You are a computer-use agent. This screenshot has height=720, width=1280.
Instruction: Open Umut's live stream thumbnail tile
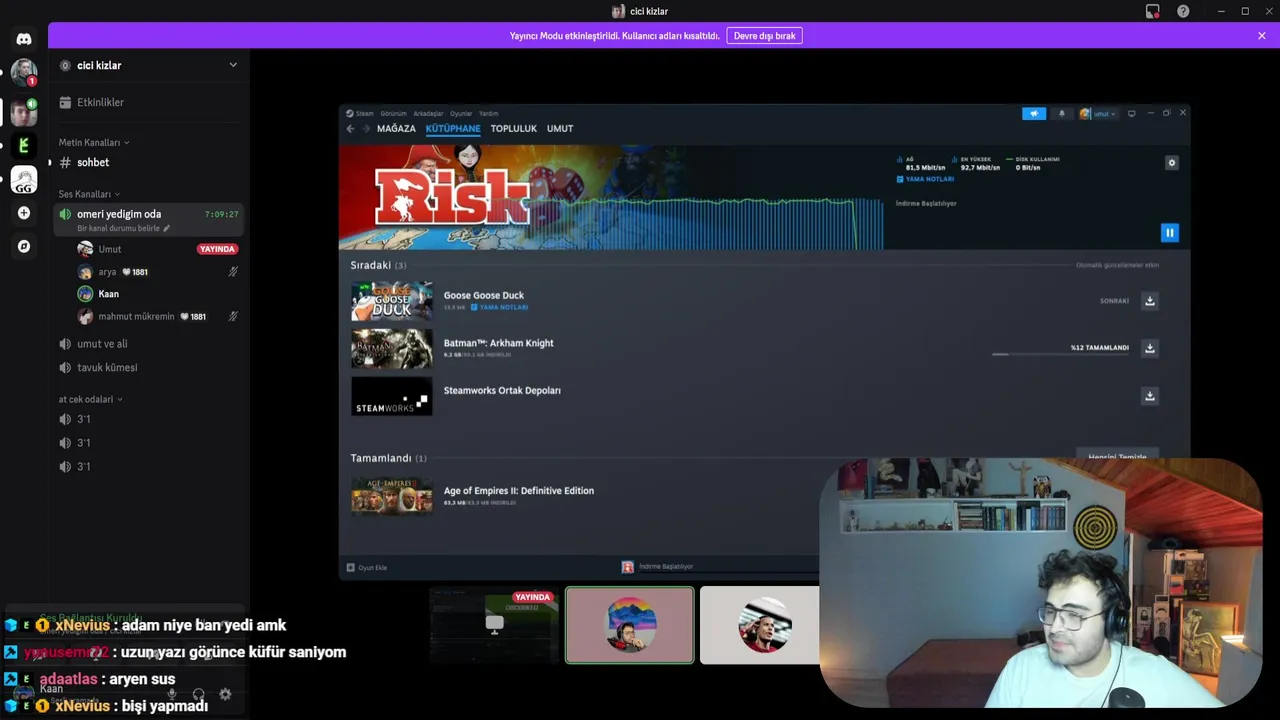pos(494,625)
